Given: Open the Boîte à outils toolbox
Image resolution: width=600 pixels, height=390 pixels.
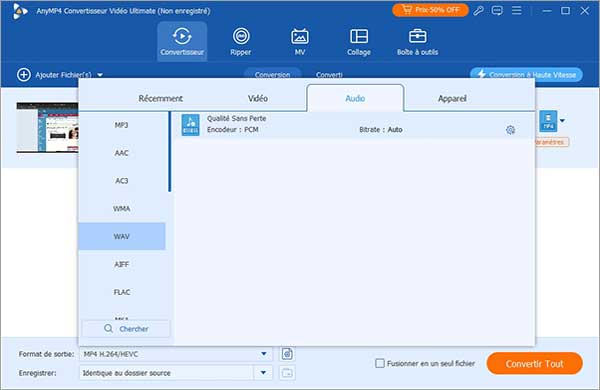Looking at the screenshot, I should click(417, 41).
